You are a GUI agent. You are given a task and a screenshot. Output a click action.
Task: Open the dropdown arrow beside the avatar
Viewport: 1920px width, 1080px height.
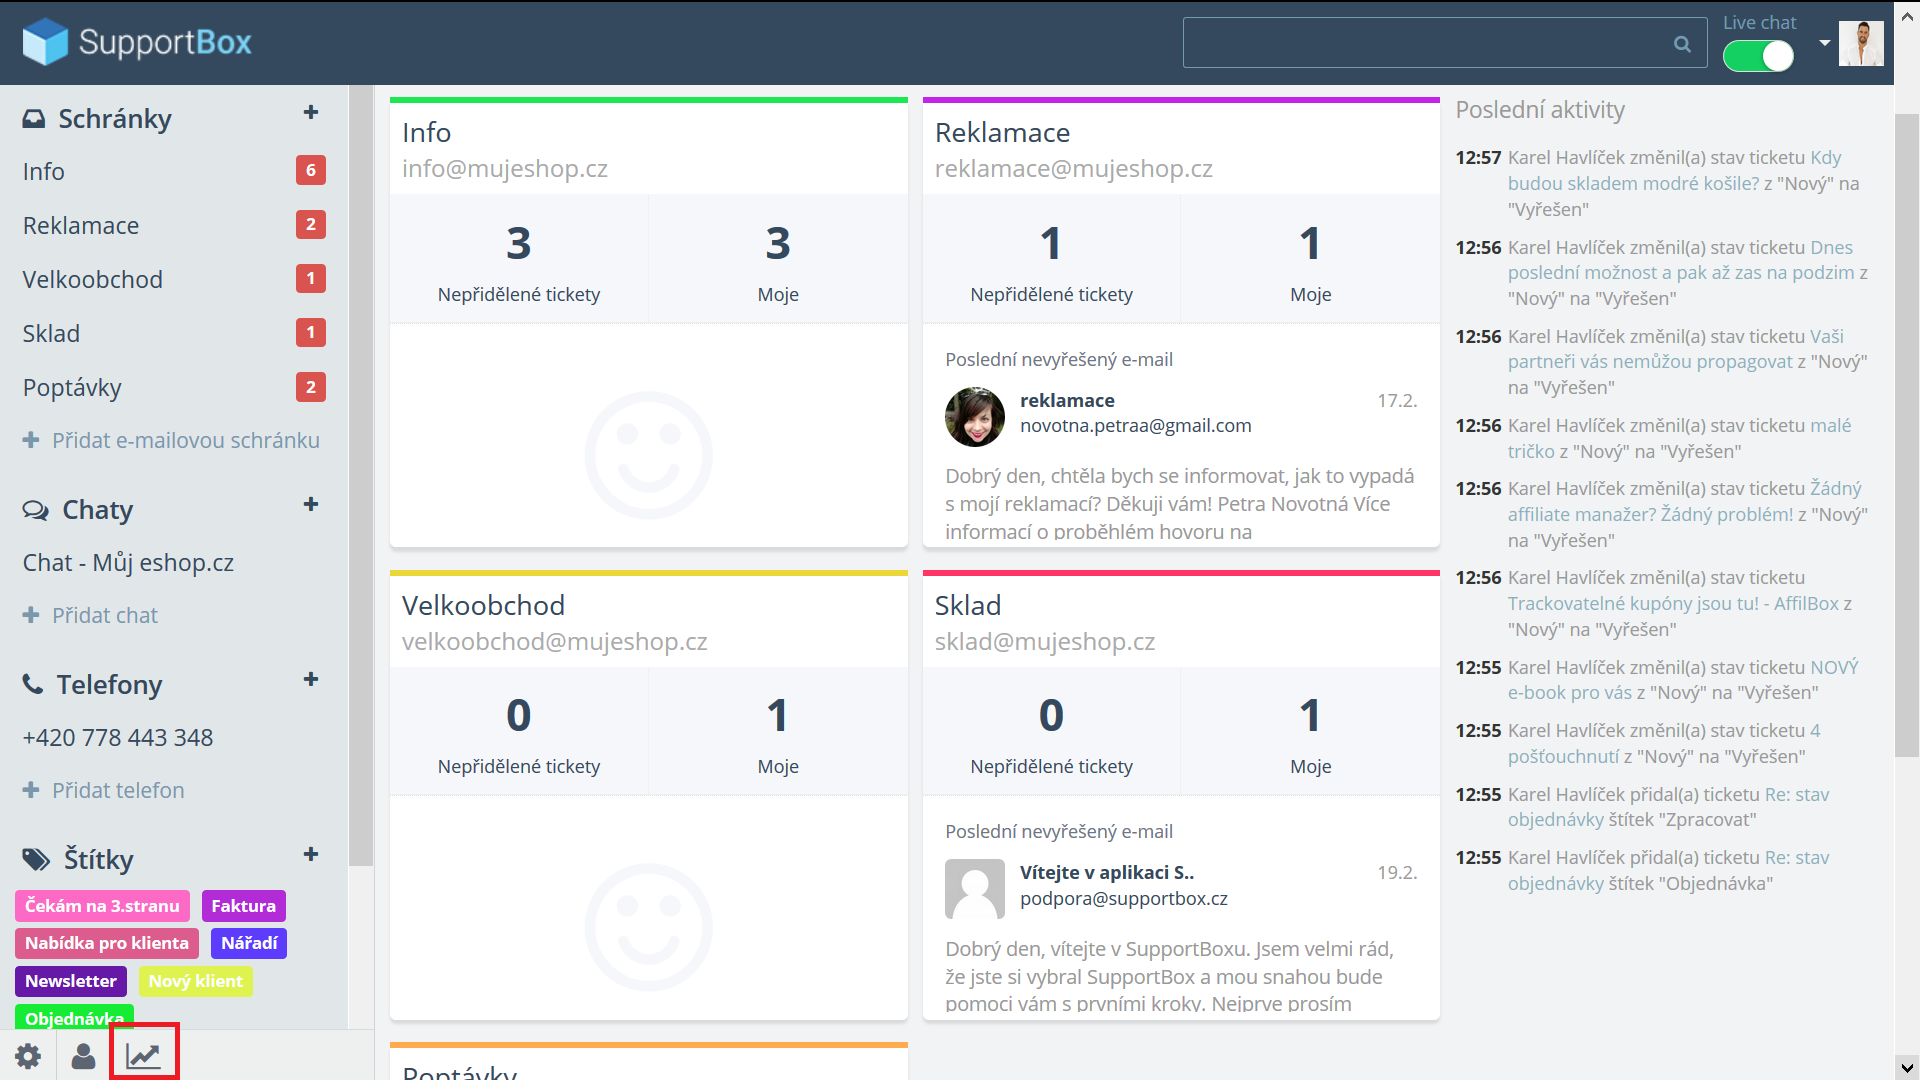[x=1825, y=43]
